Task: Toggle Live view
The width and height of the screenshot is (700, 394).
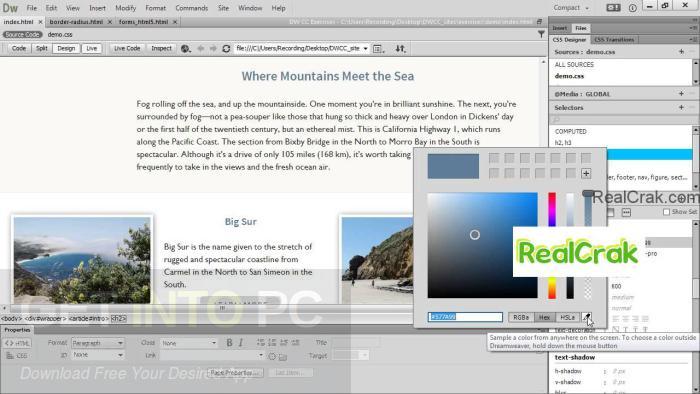Action: 92,48
